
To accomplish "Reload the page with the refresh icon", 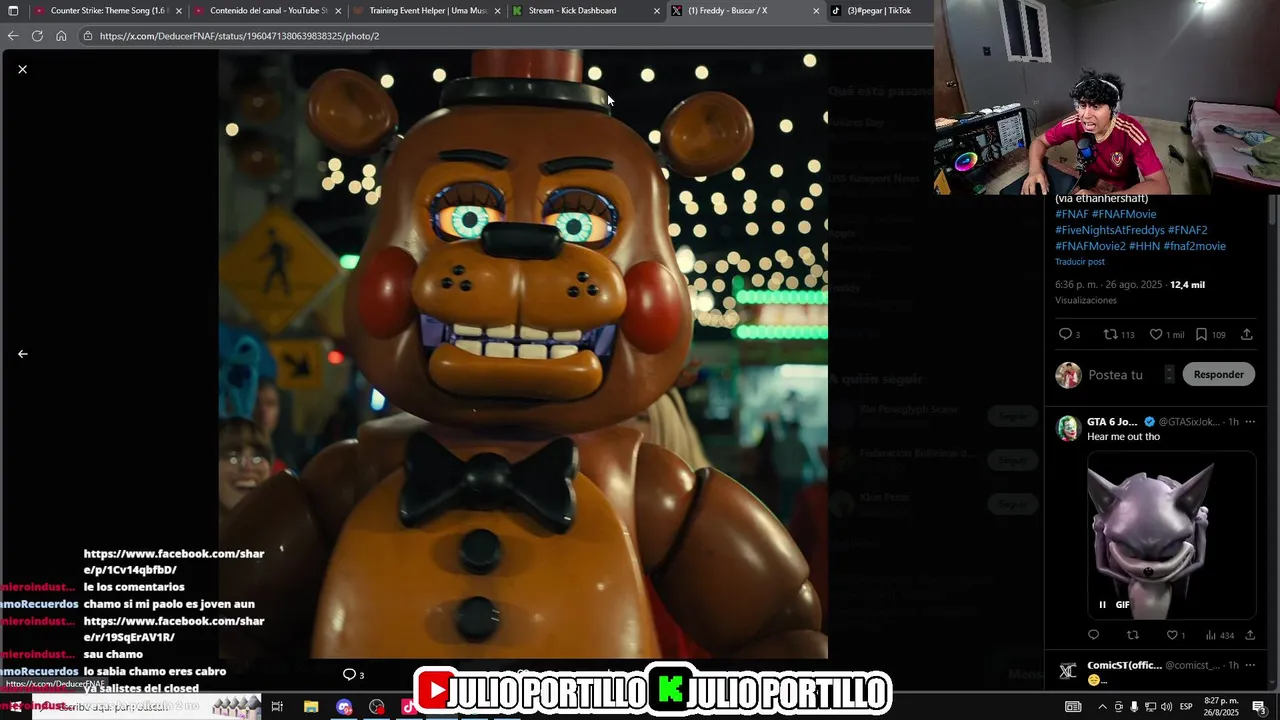I will pos(37,36).
